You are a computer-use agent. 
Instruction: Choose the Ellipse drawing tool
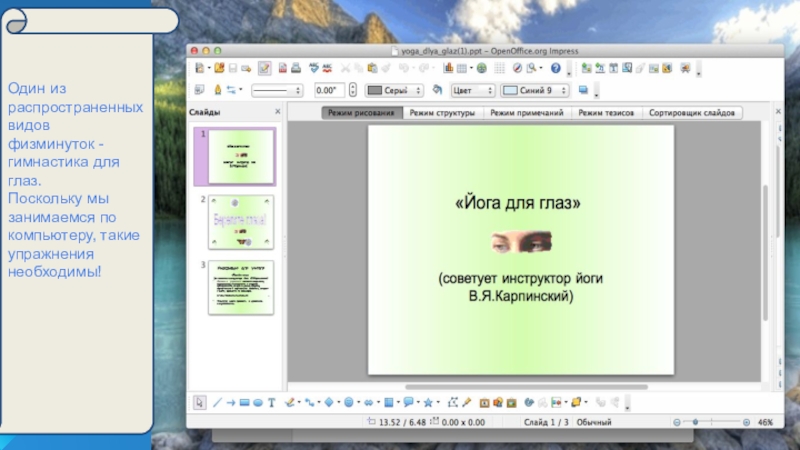(x=258, y=402)
